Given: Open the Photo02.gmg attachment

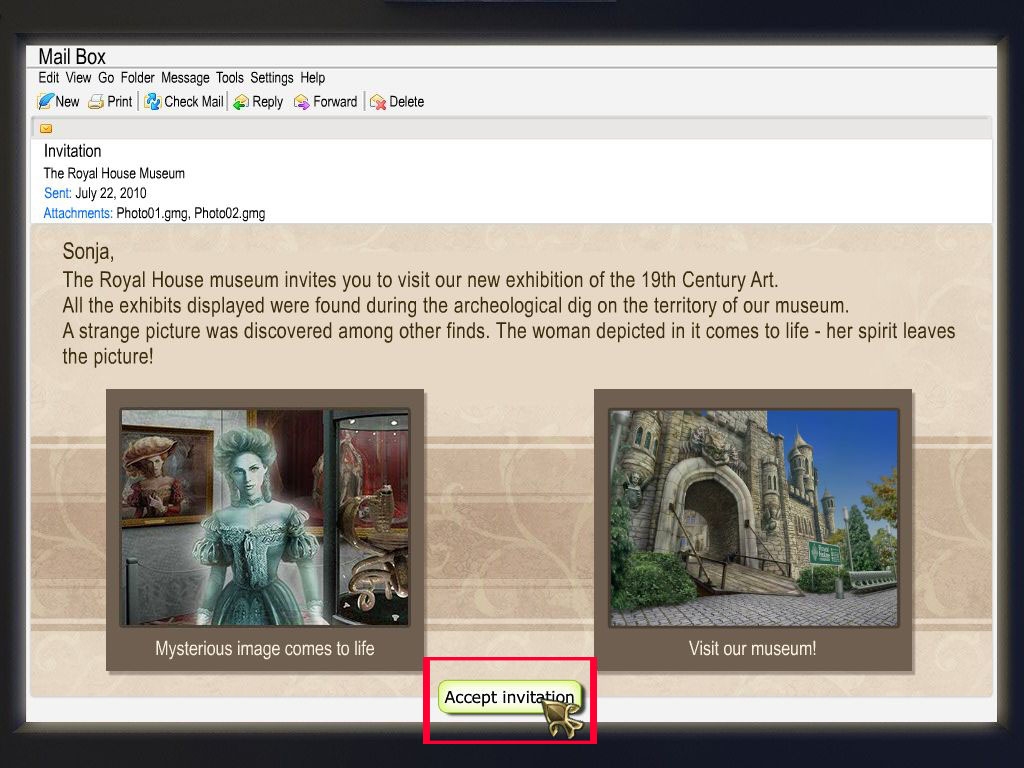Looking at the screenshot, I should tap(230, 214).
